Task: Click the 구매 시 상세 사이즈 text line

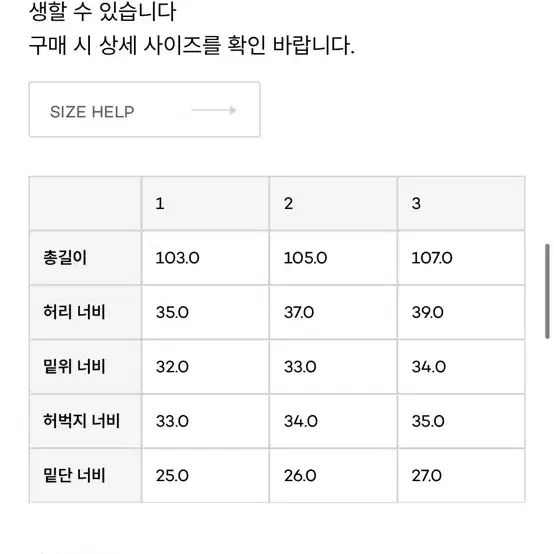Action: click(192, 46)
